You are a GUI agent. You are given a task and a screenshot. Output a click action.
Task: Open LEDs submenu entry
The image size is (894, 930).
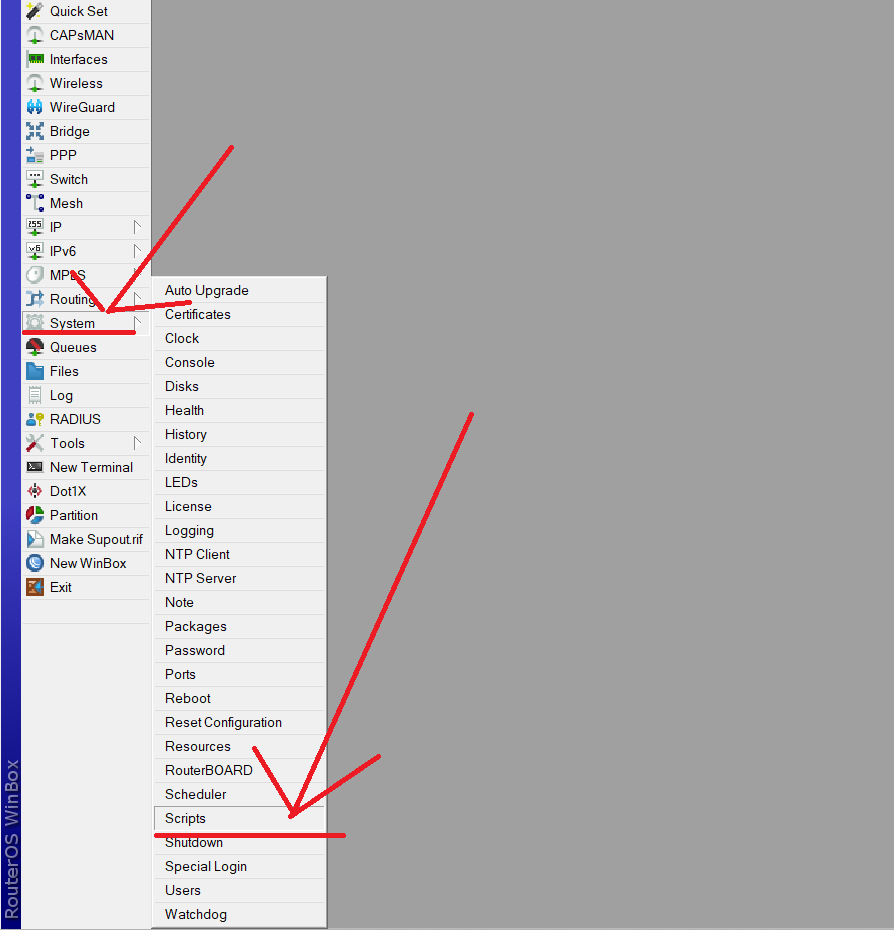point(240,483)
